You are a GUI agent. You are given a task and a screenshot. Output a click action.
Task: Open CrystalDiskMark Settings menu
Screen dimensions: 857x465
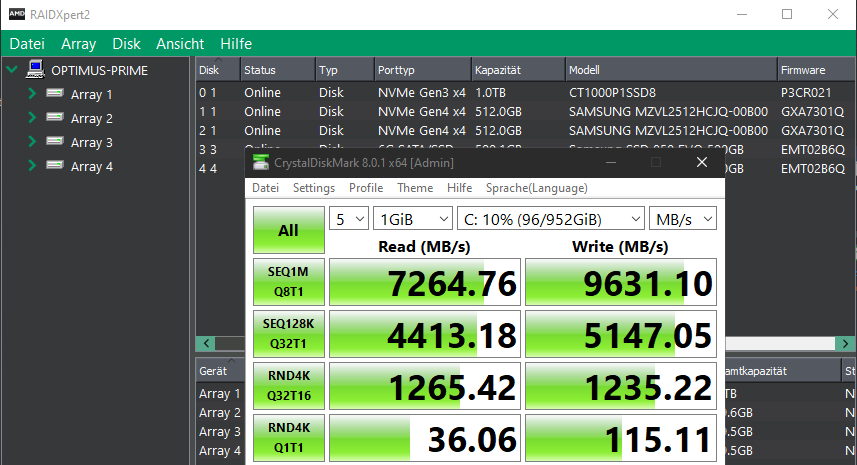tap(314, 188)
